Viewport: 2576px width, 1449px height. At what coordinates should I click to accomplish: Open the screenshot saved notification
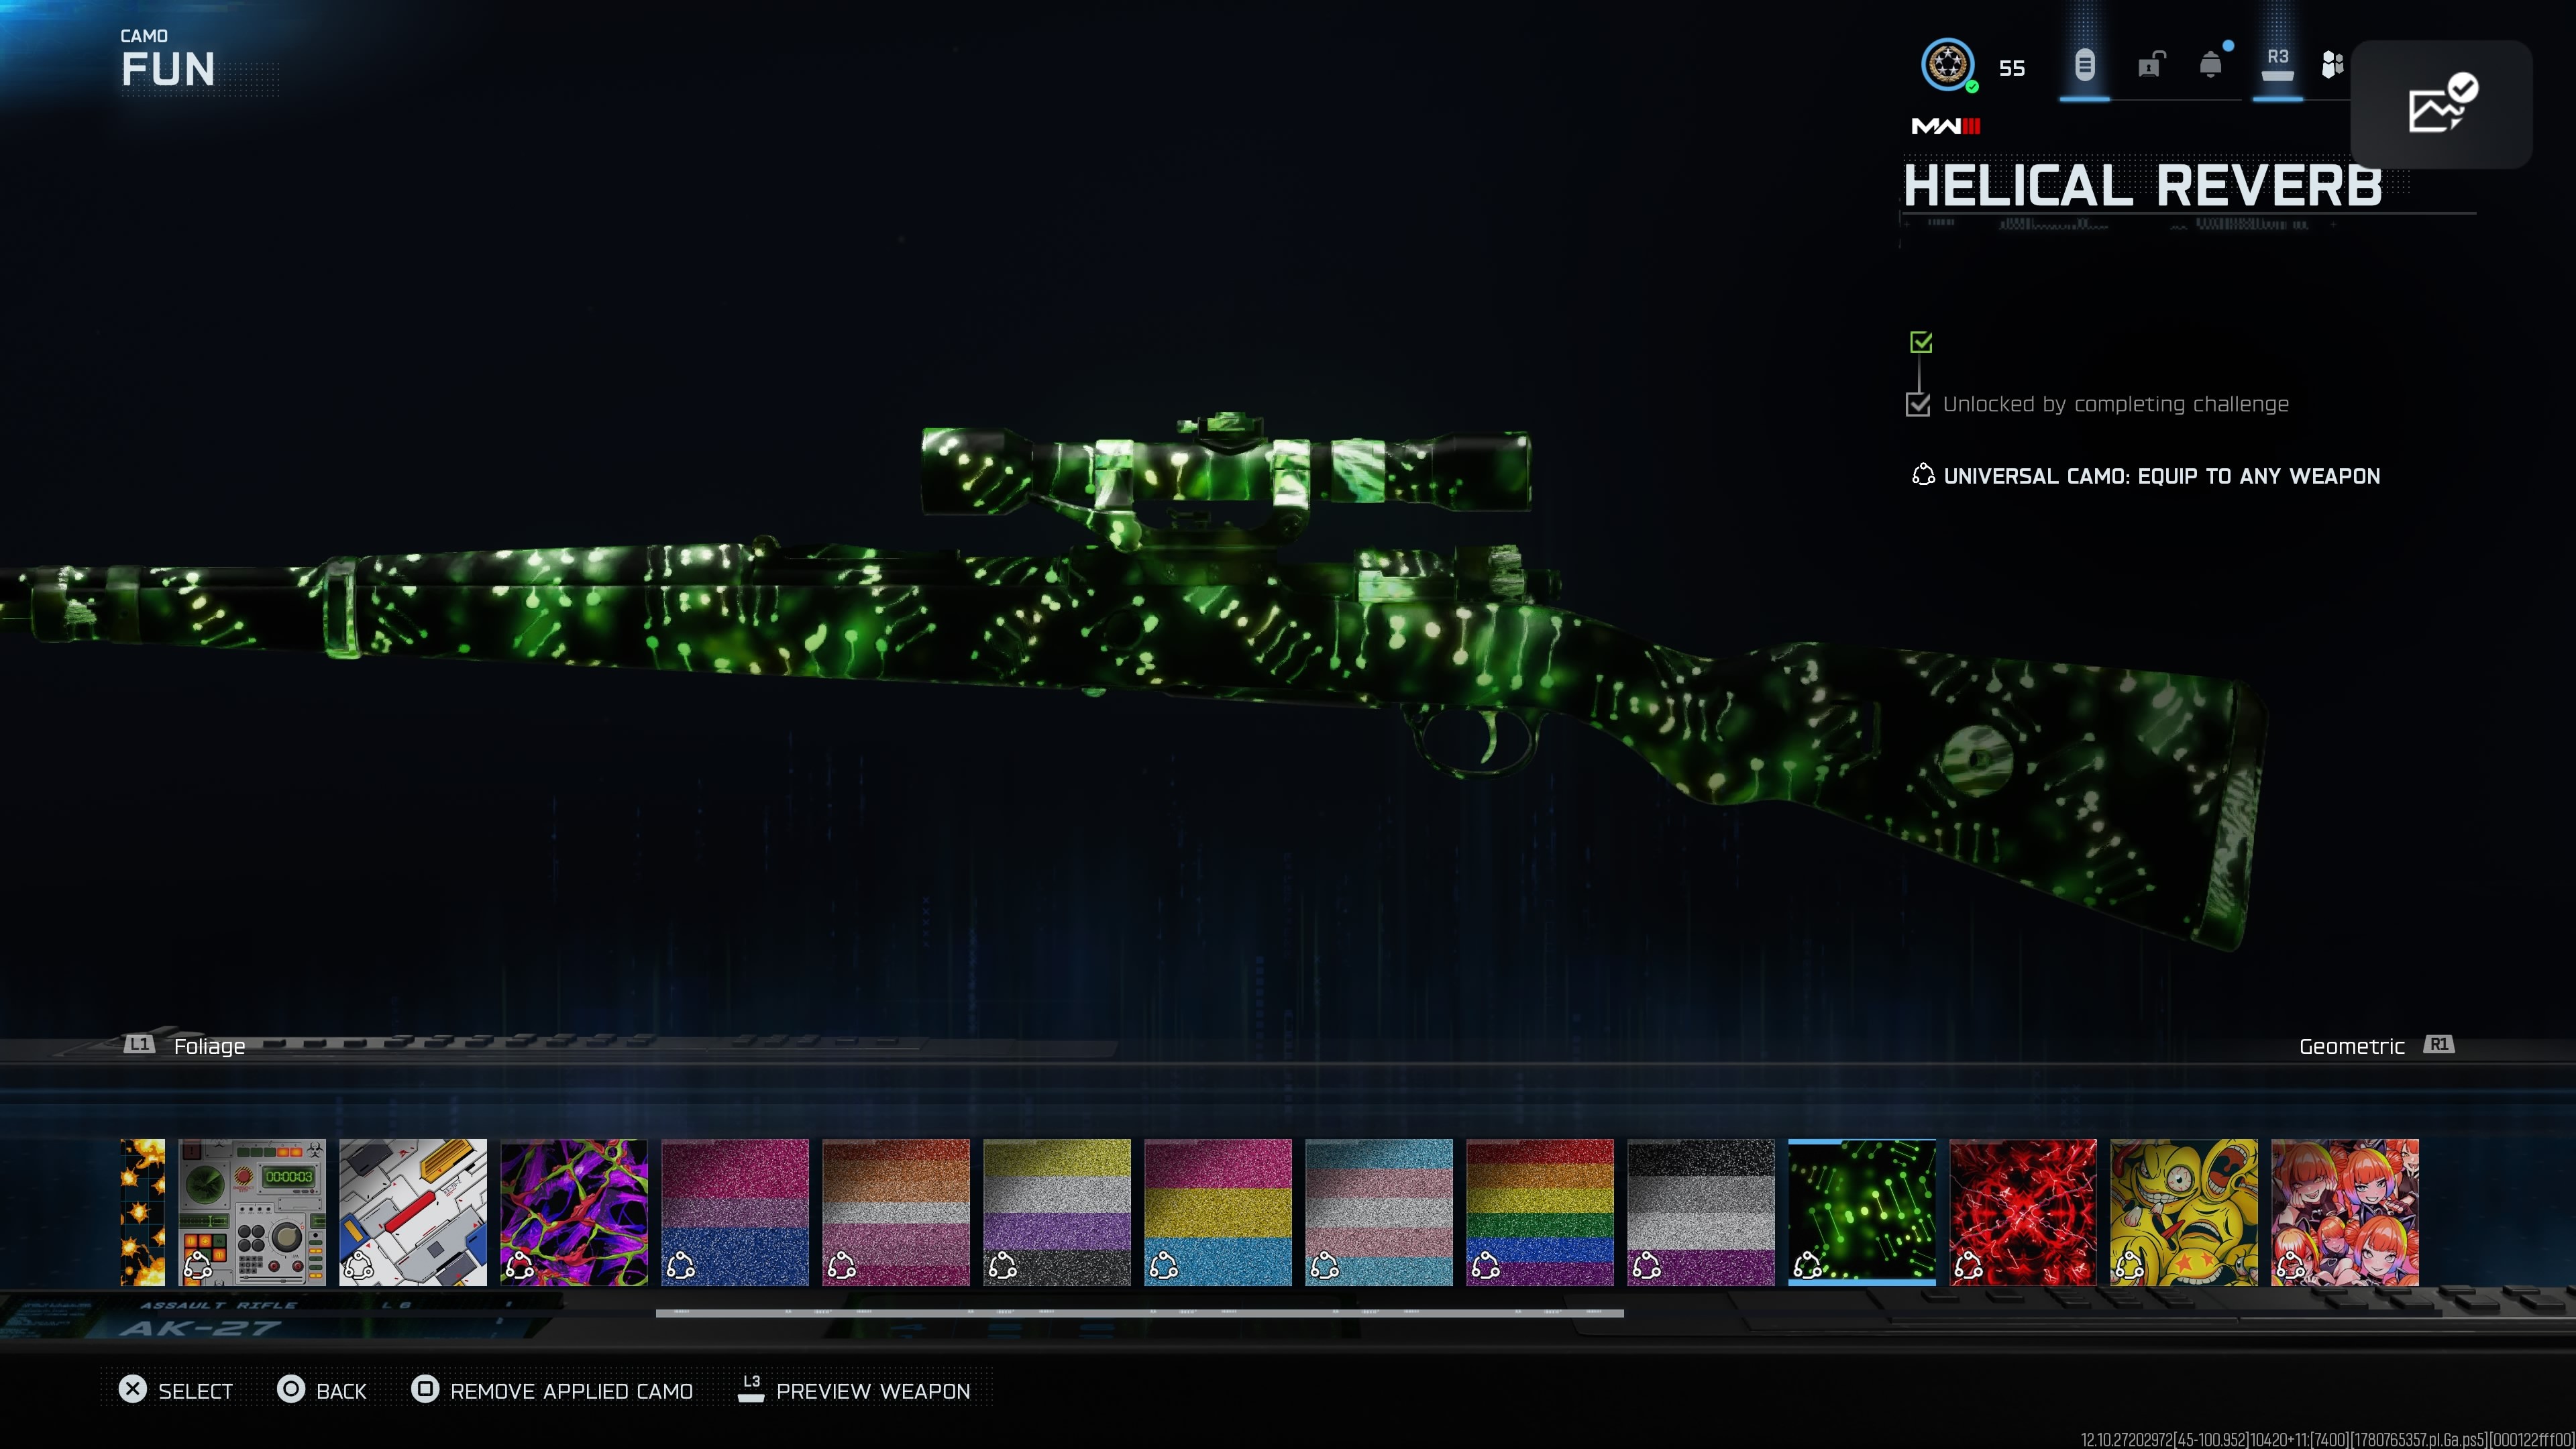2441,104
